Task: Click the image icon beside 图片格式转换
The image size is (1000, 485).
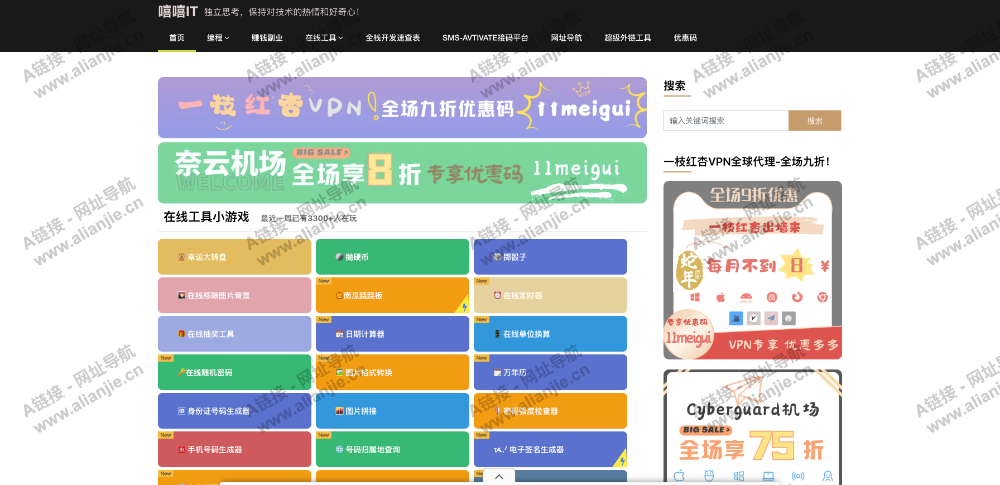Action: 339,372
